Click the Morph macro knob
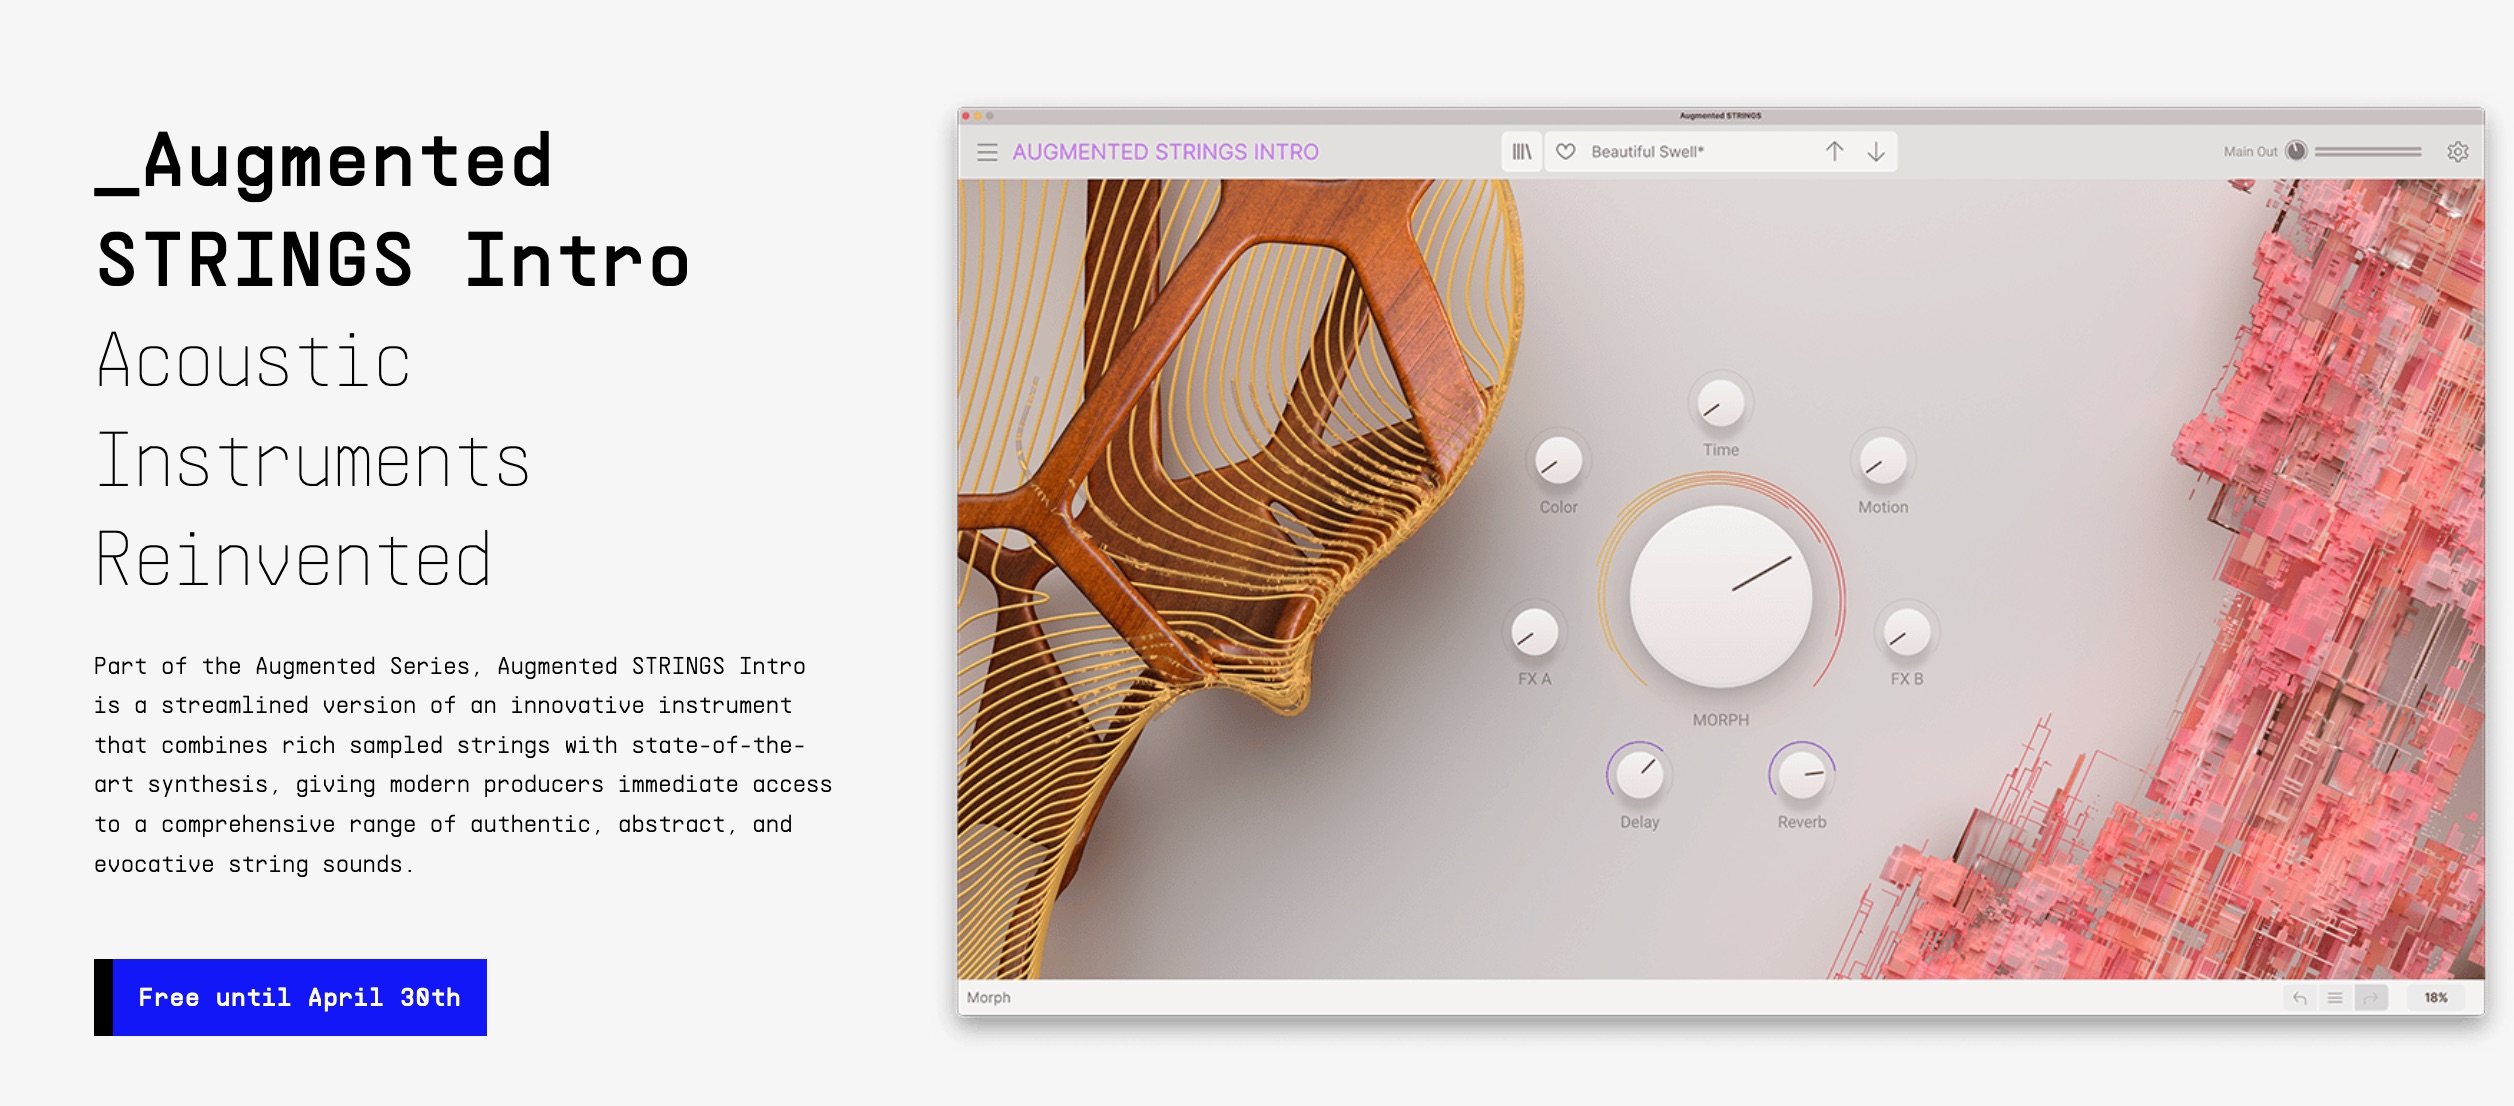Image resolution: width=2514 pixels, height=1106 pixels. [1723, 594]
